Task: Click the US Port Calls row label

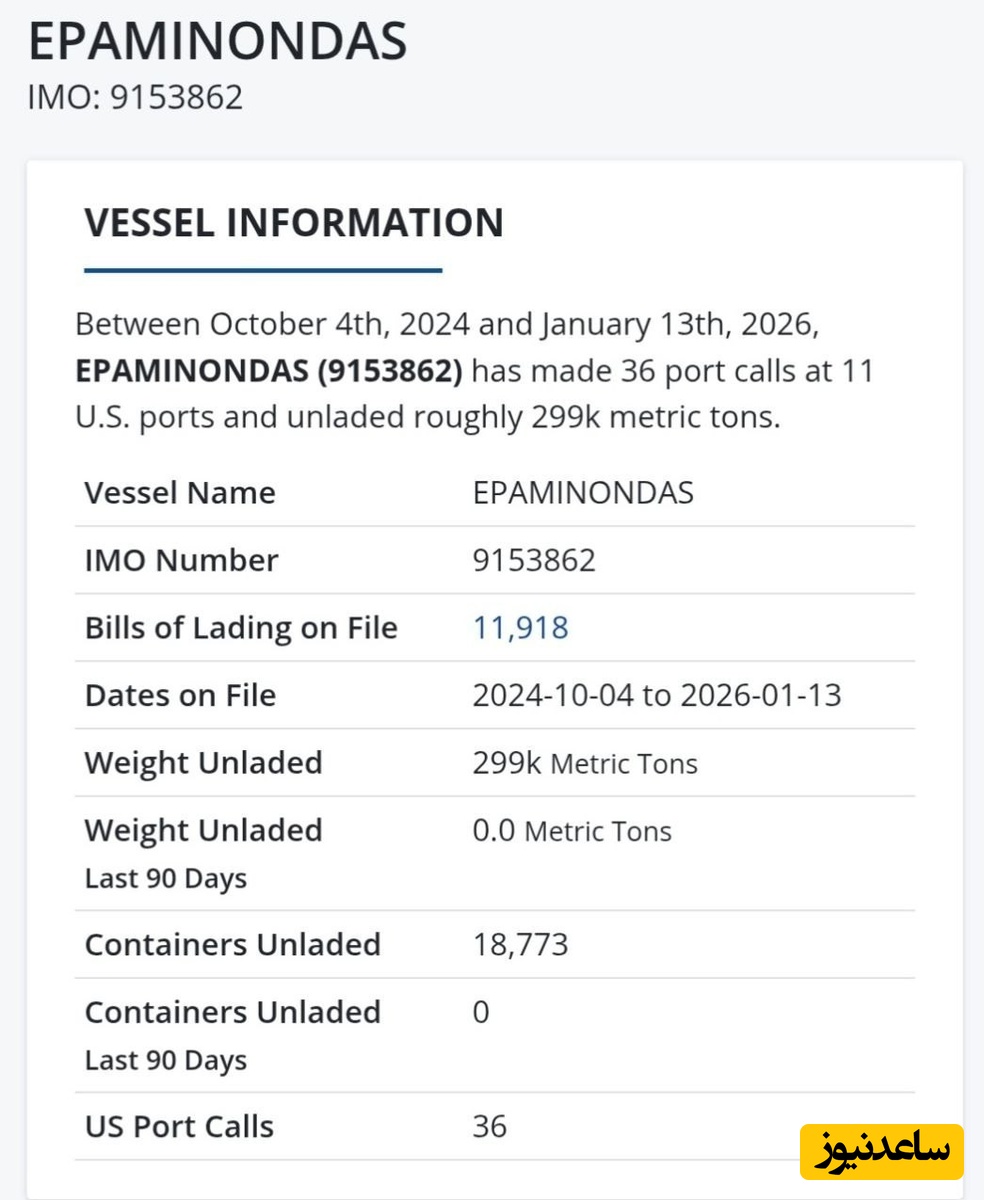Action: tap(179, 1127)
